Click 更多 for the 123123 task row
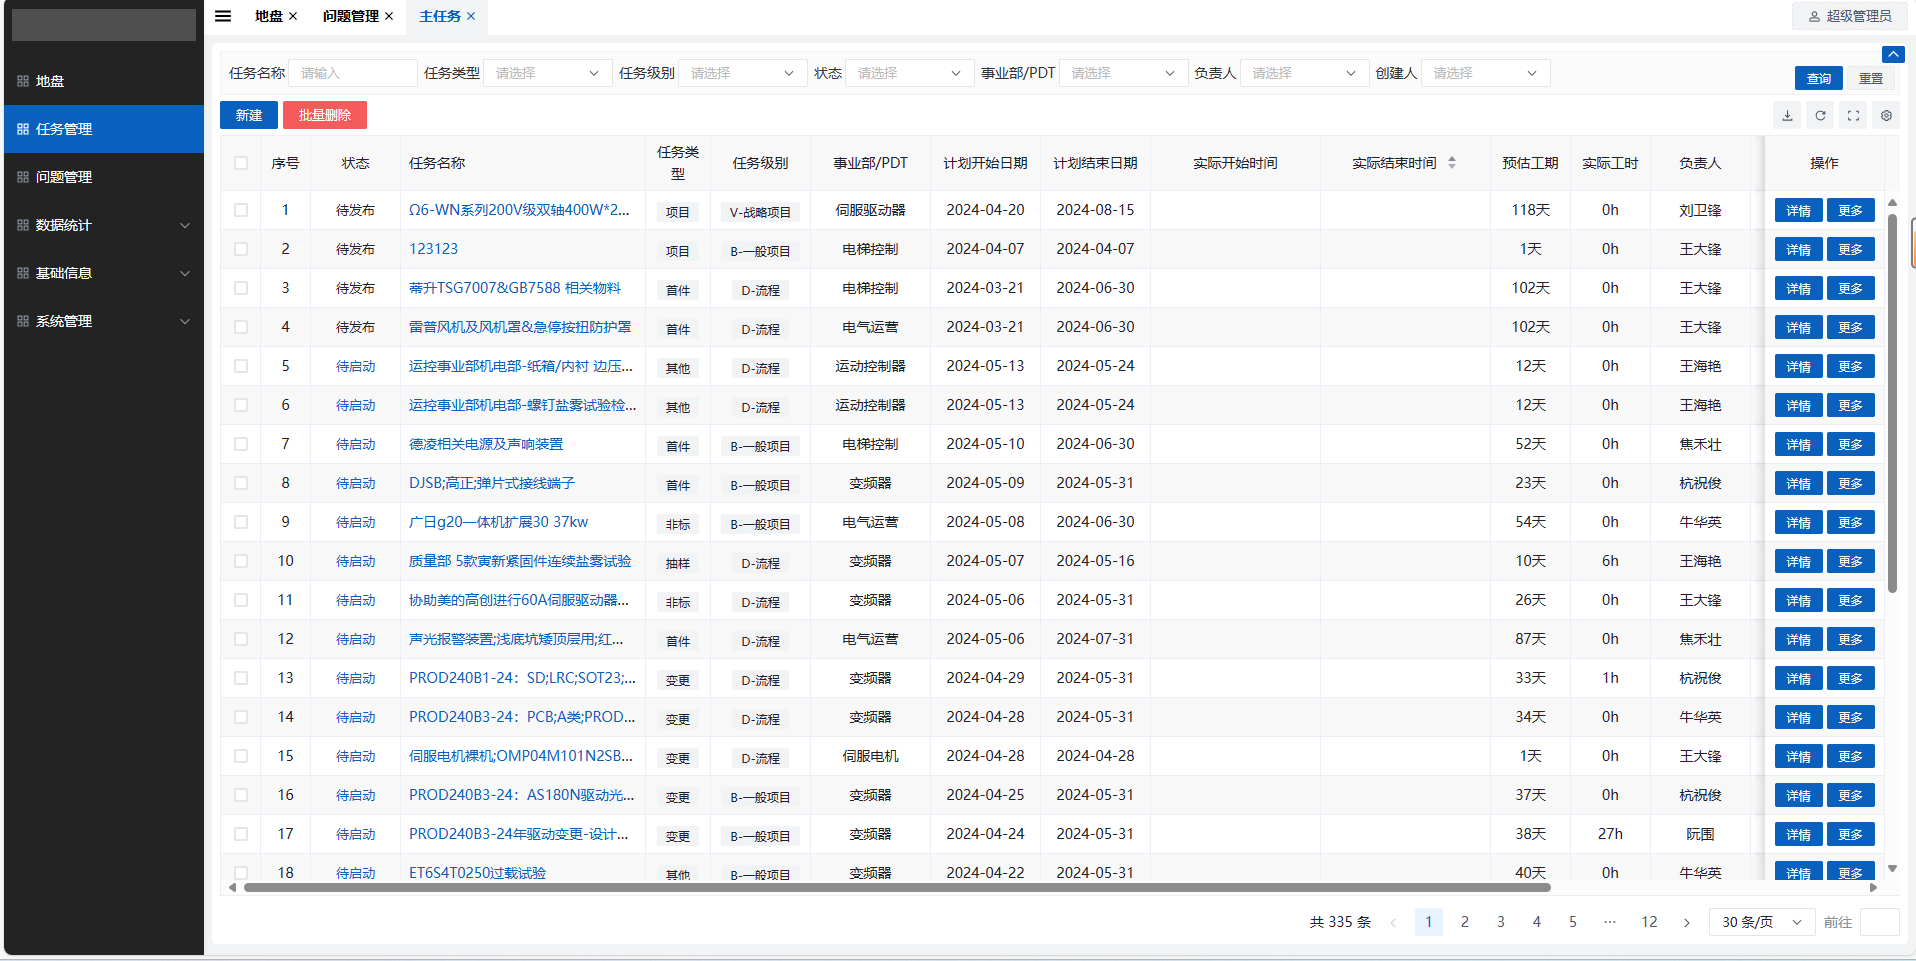 tap(1851, 250)
